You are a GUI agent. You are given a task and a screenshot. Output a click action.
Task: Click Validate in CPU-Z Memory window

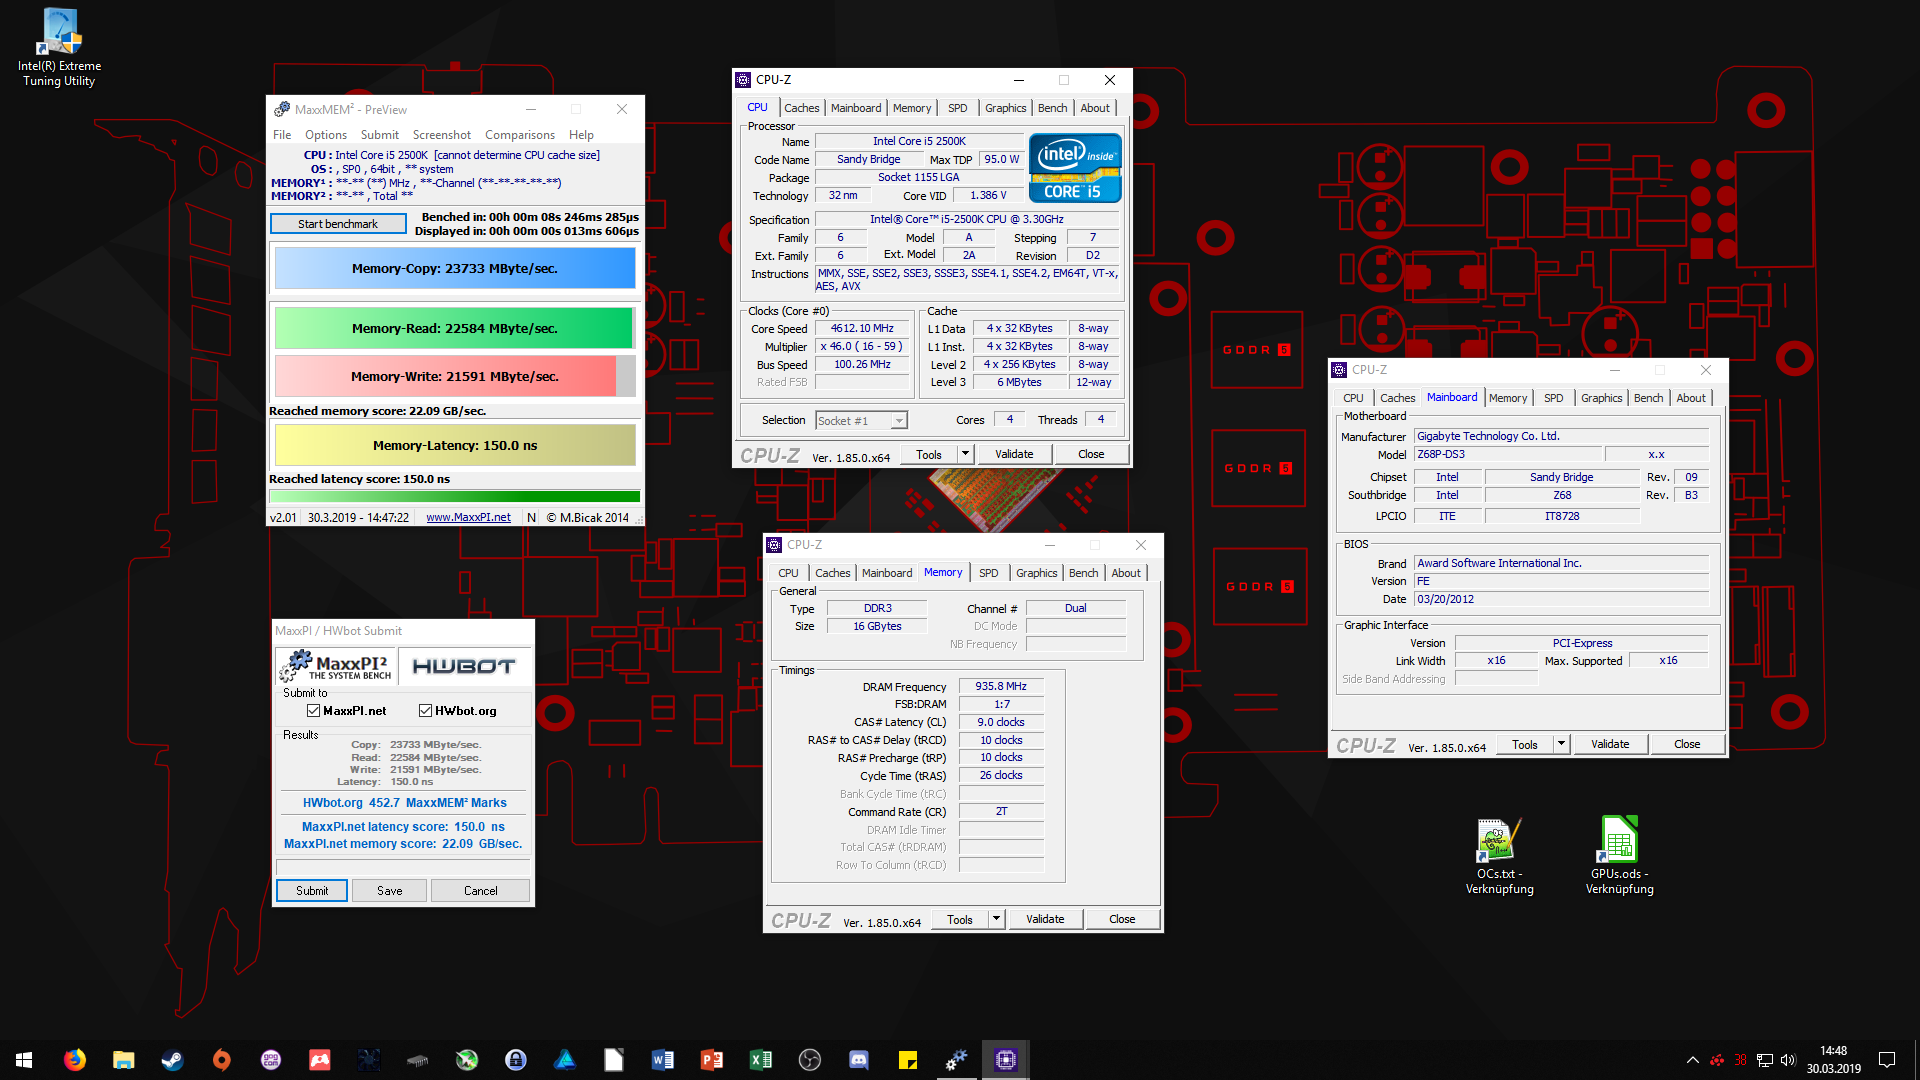pos(1045,919)
